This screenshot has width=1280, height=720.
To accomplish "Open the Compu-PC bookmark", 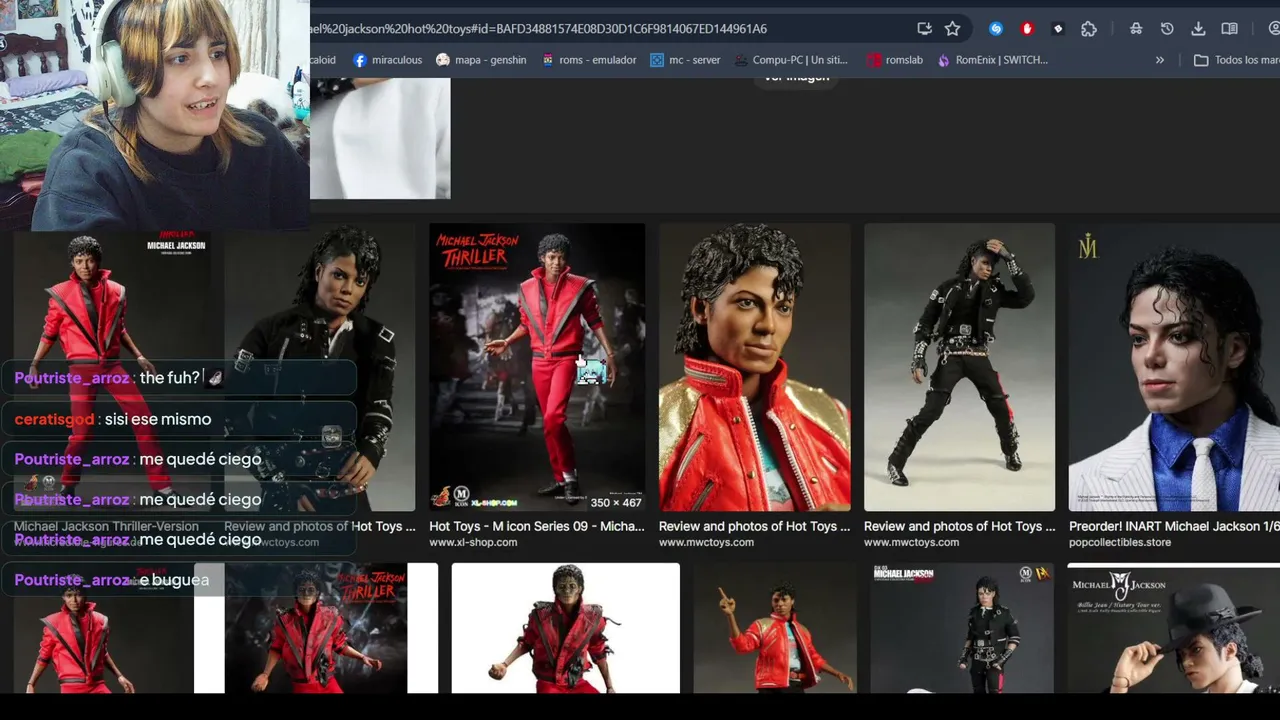I will tap(791, 60).
